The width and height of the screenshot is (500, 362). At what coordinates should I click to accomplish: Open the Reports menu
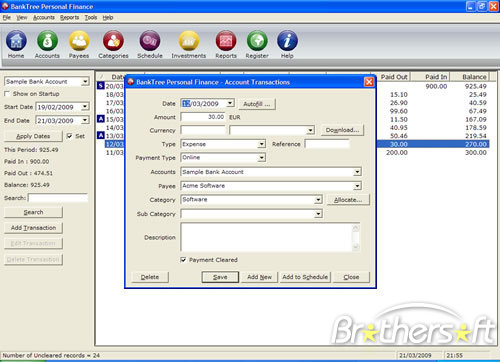(69, 18)
